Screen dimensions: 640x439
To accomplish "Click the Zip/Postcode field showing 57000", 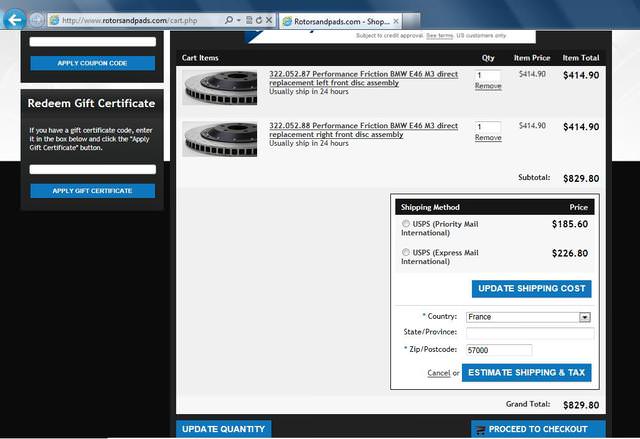I will click(499, 350).
